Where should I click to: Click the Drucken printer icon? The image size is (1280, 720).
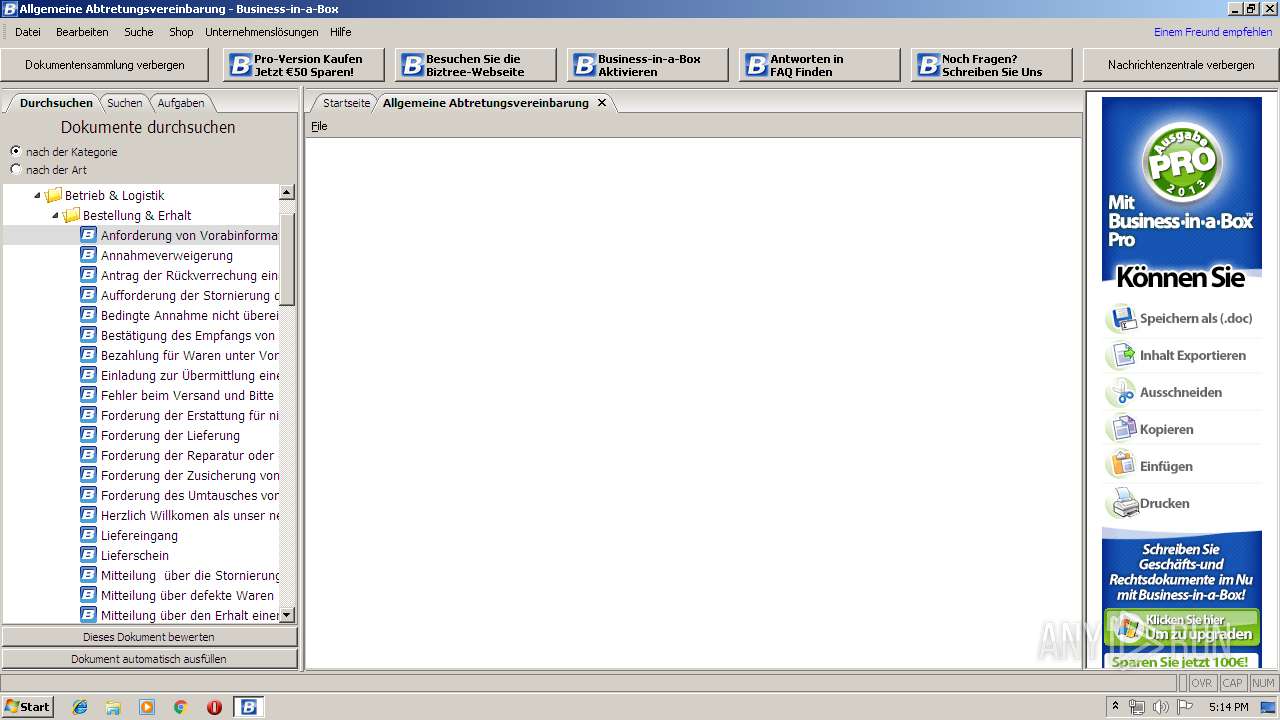point(1125,503)
